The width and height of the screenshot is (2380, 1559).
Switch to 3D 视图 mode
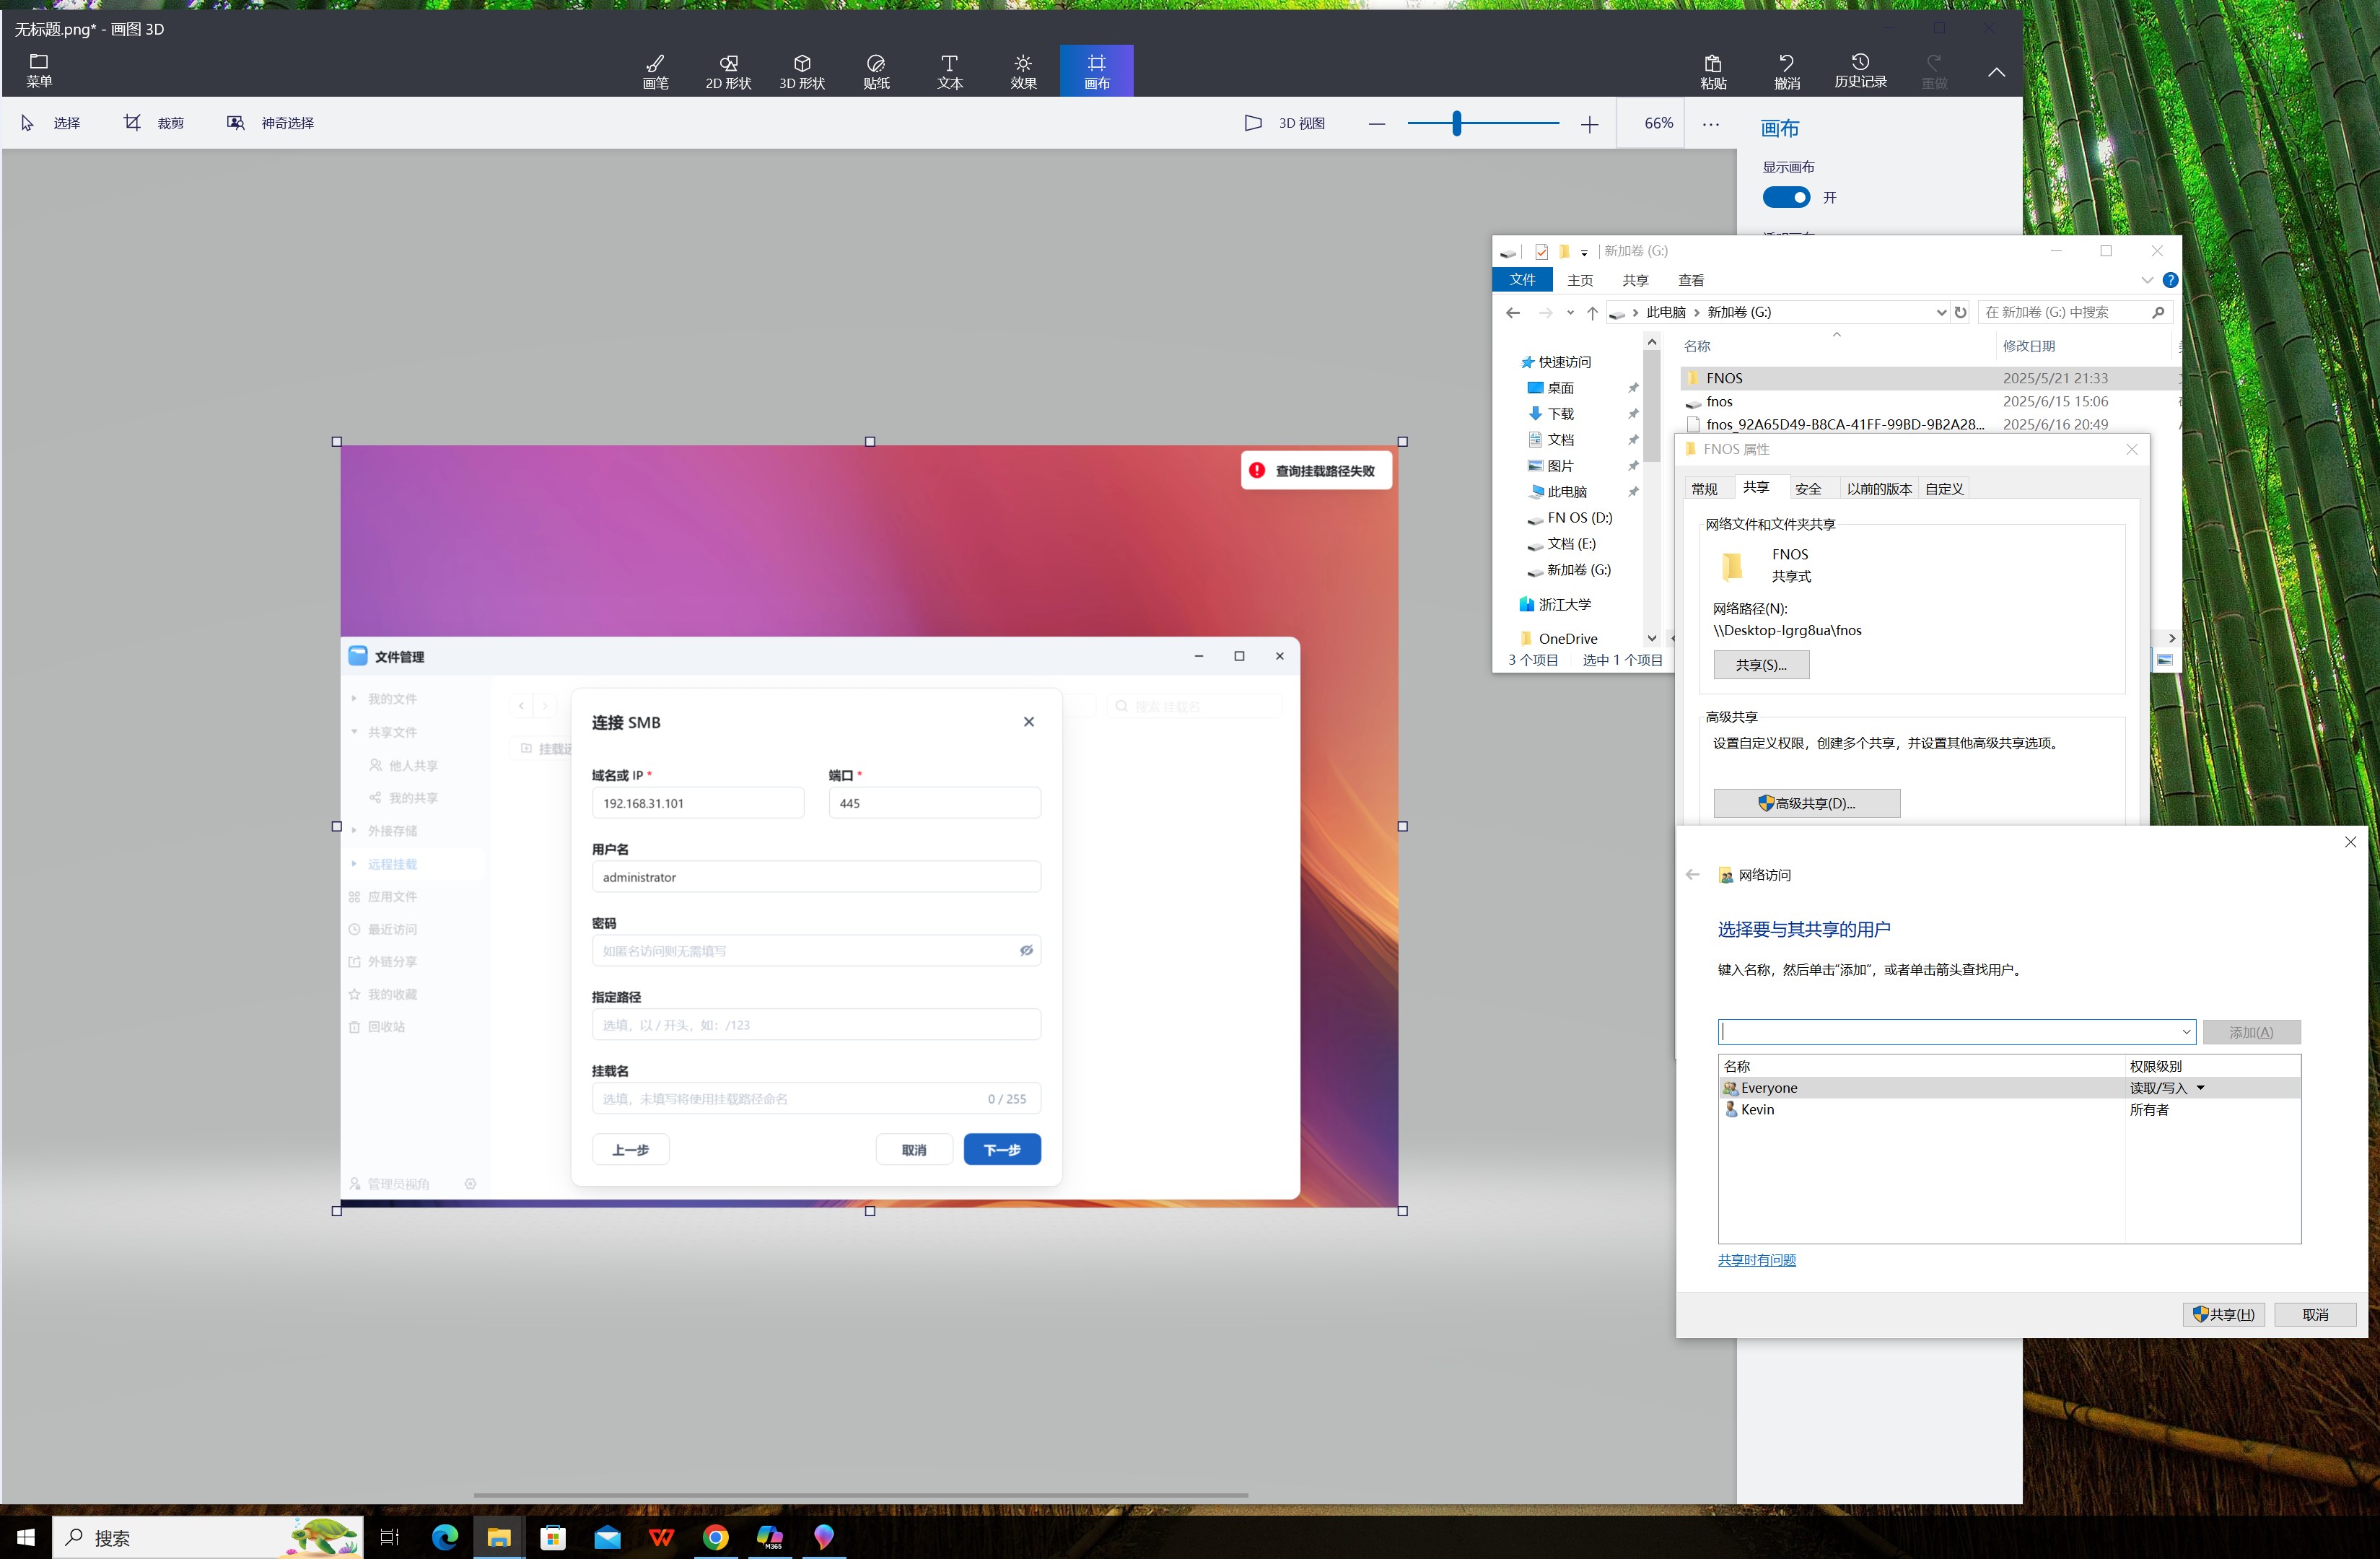point(1285,123)
